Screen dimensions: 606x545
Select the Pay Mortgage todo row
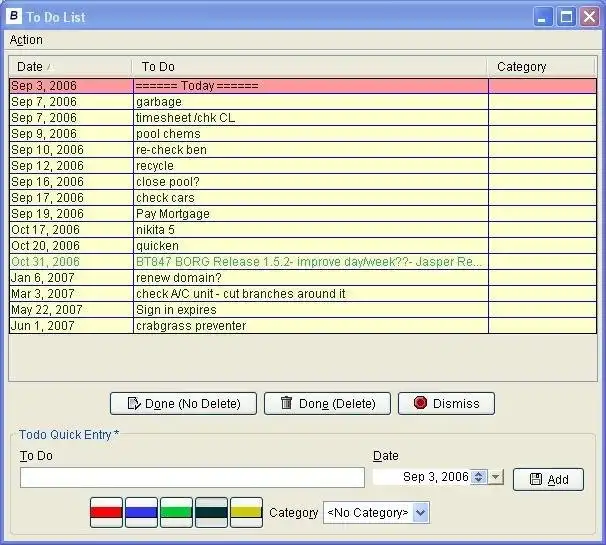(172, 214)
